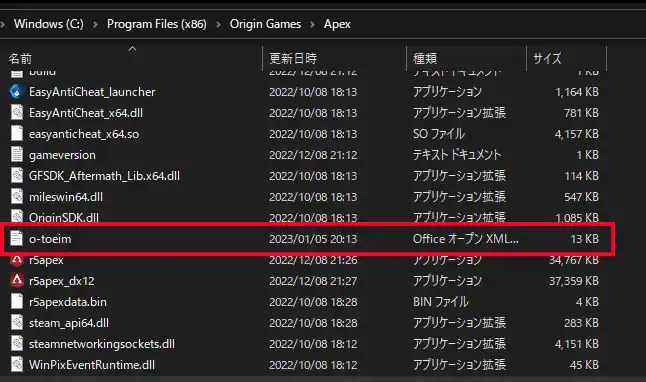Click the steamnetworkingsockets.dll file icon

pyautogui.click(x=16, y=344)
